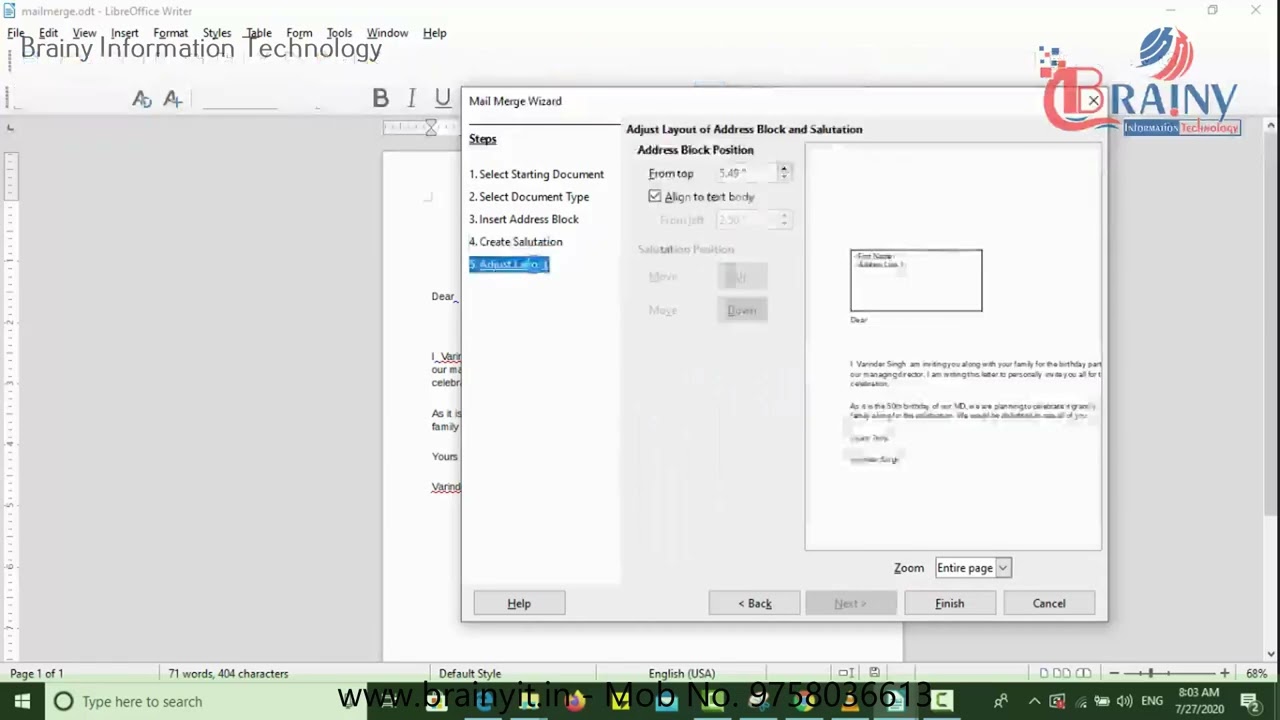Go to step 3 Insert Address Block

point(524,219)
